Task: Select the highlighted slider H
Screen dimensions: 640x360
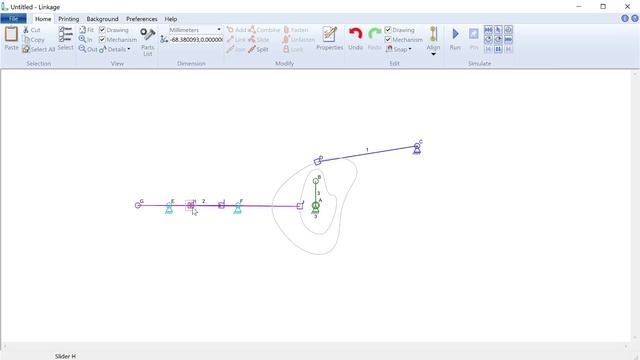Action: click(x=190, y=205)
